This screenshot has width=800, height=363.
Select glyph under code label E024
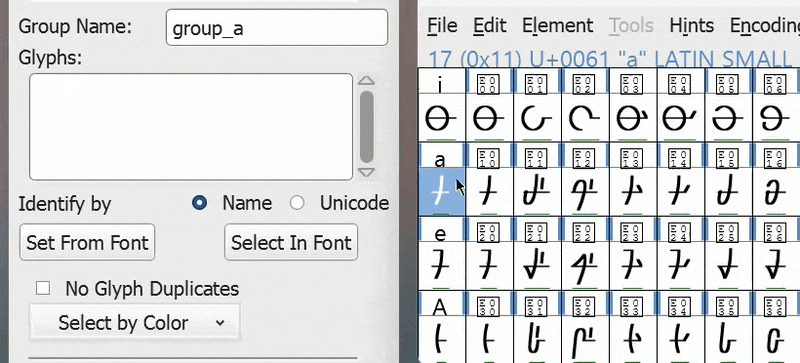coord(681,265)
